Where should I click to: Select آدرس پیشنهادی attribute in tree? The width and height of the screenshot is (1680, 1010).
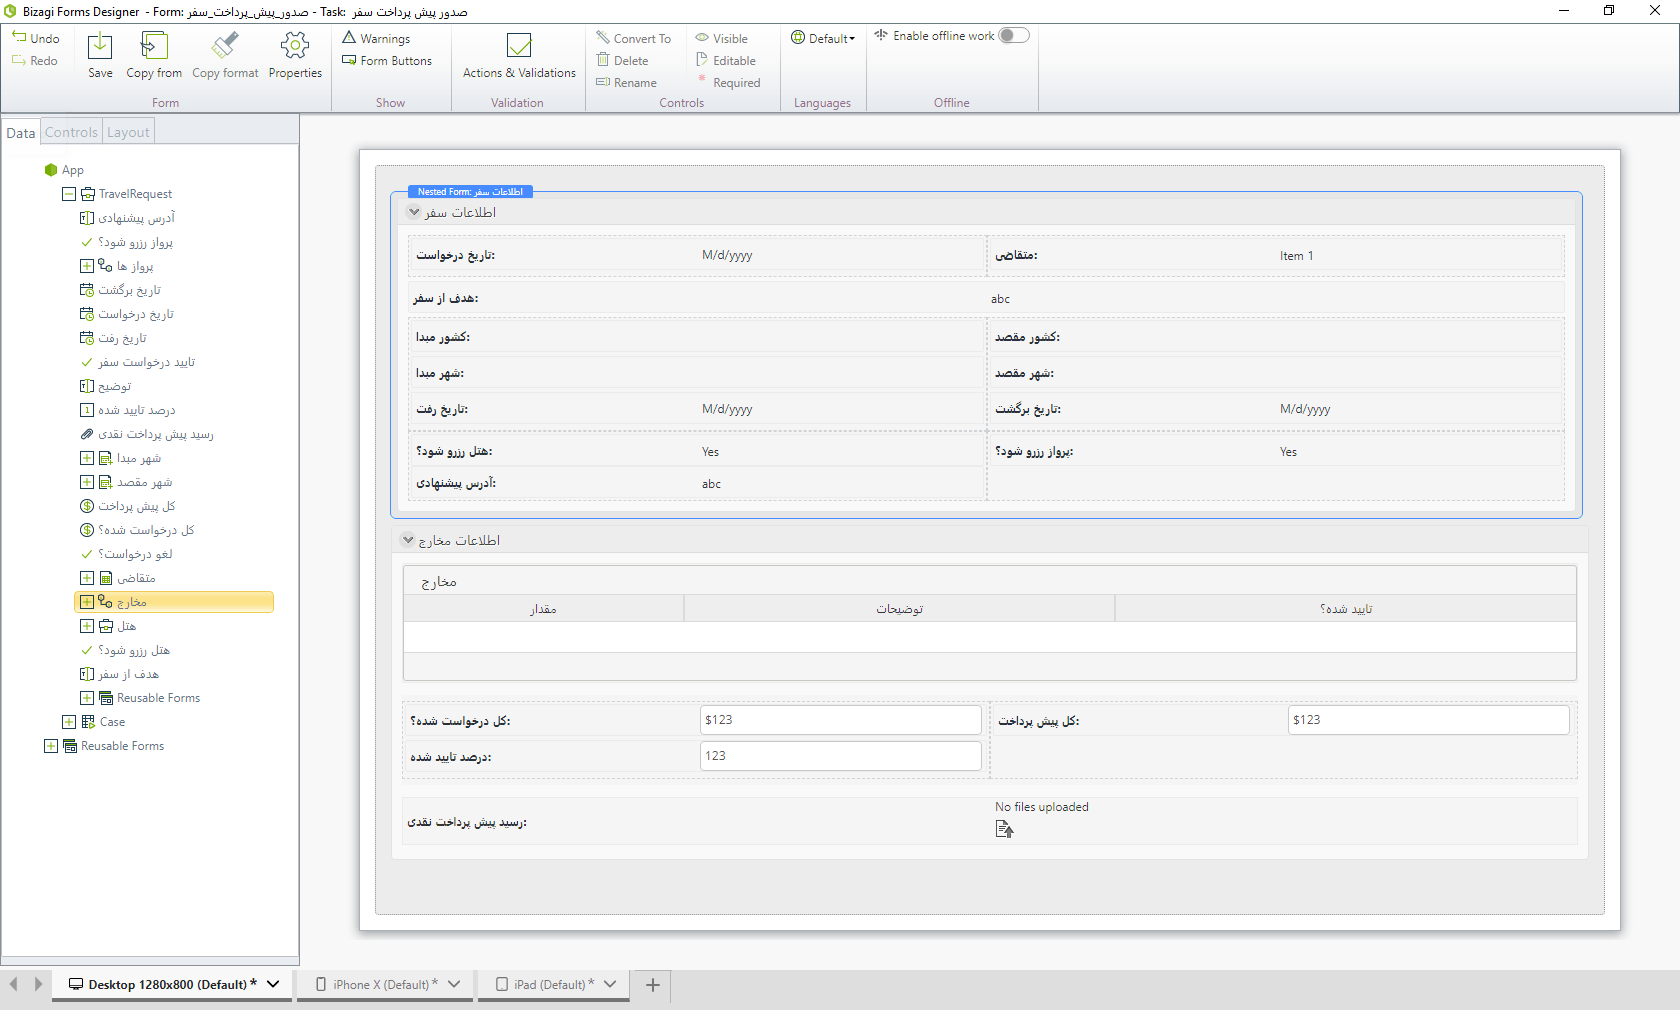(127, 218)
